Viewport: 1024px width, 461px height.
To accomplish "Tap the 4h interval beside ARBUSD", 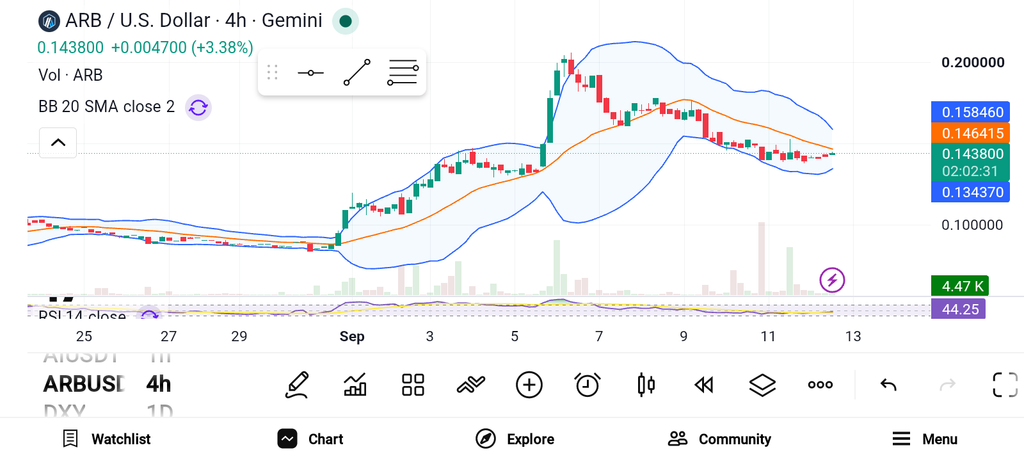I will [x=159, y=384].
